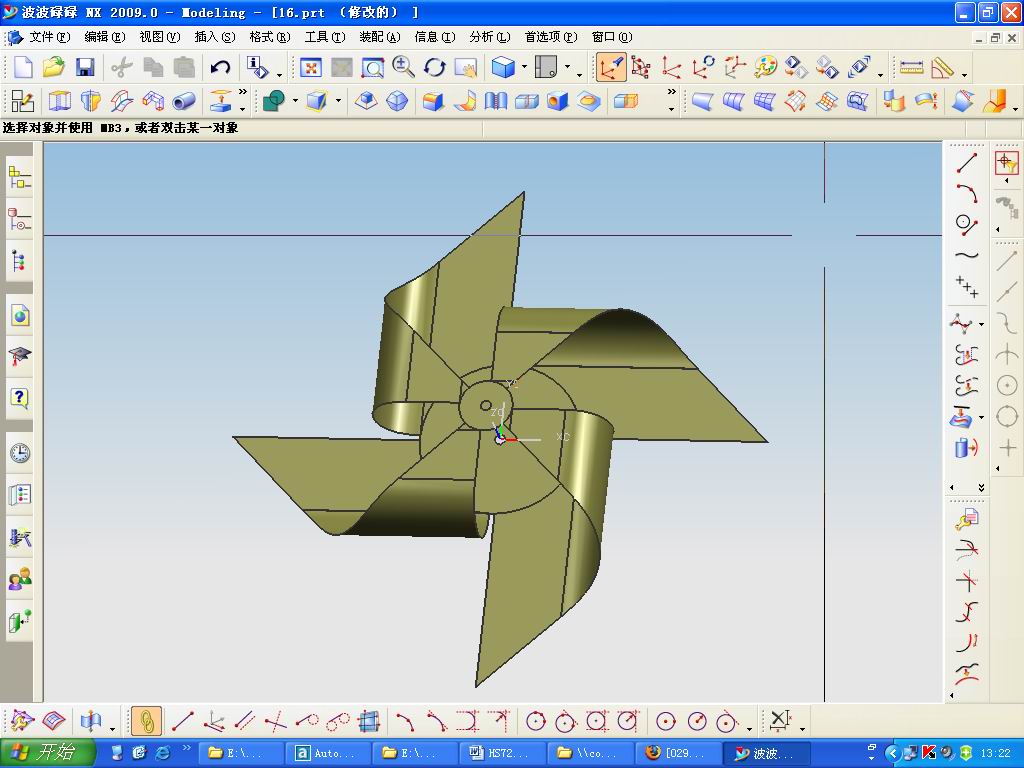This screenshot has height=768, width=1024.
Task: Toggle the chain-link curve selection button
Action: tap(146, 721)
